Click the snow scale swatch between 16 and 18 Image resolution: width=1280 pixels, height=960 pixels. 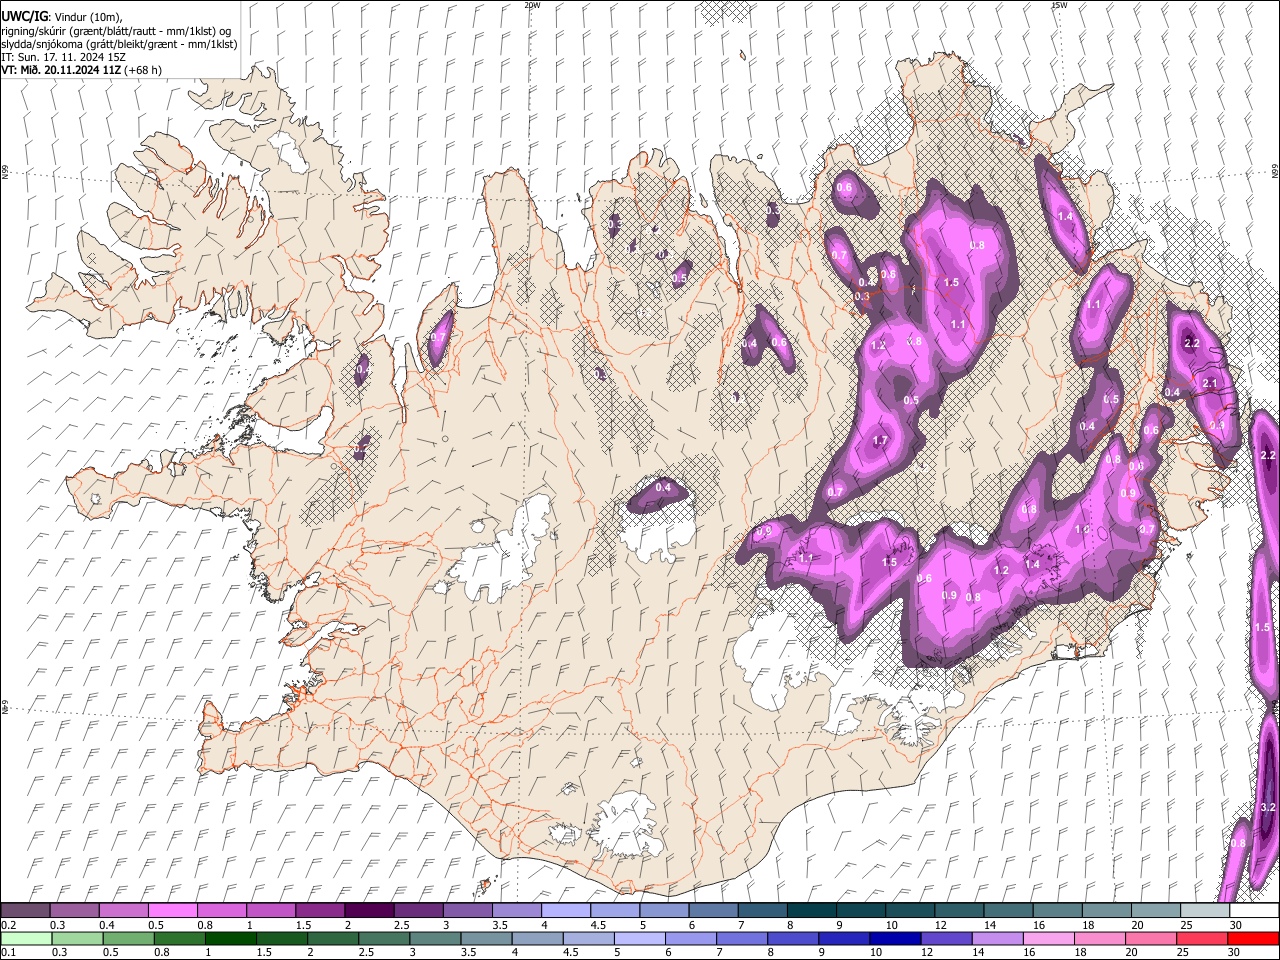pos(1058,910)
